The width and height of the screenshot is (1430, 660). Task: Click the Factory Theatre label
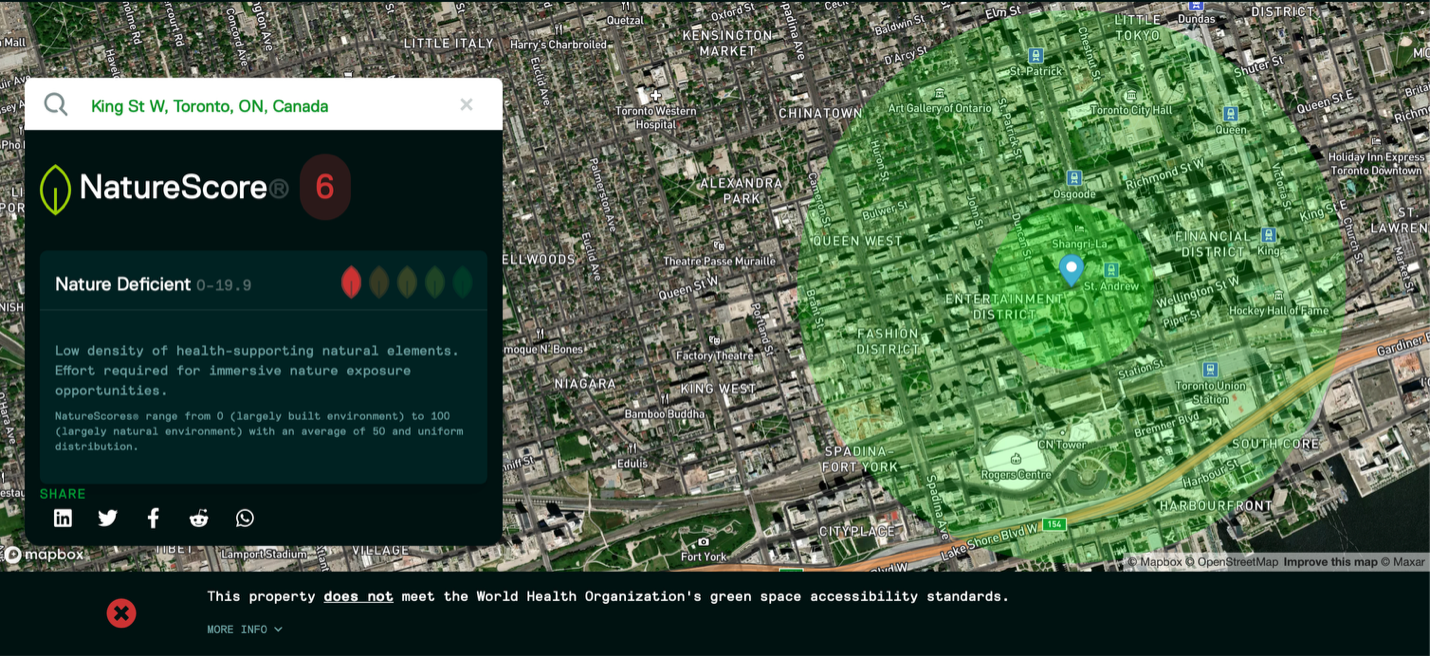click(716, 356)
